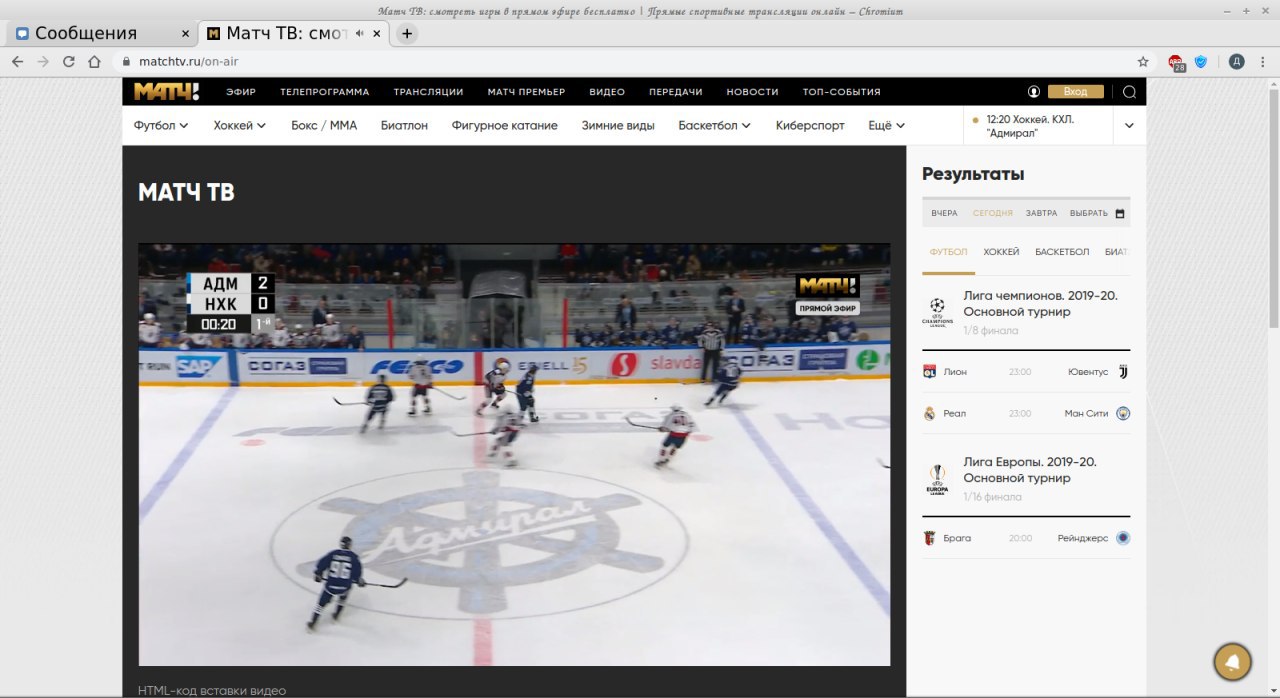The height and width of the screenshot is (698, 1280).
Task: Open МАТЧ ПРЕМЬЕР in top menu
Action: click(x=526, y=92)
